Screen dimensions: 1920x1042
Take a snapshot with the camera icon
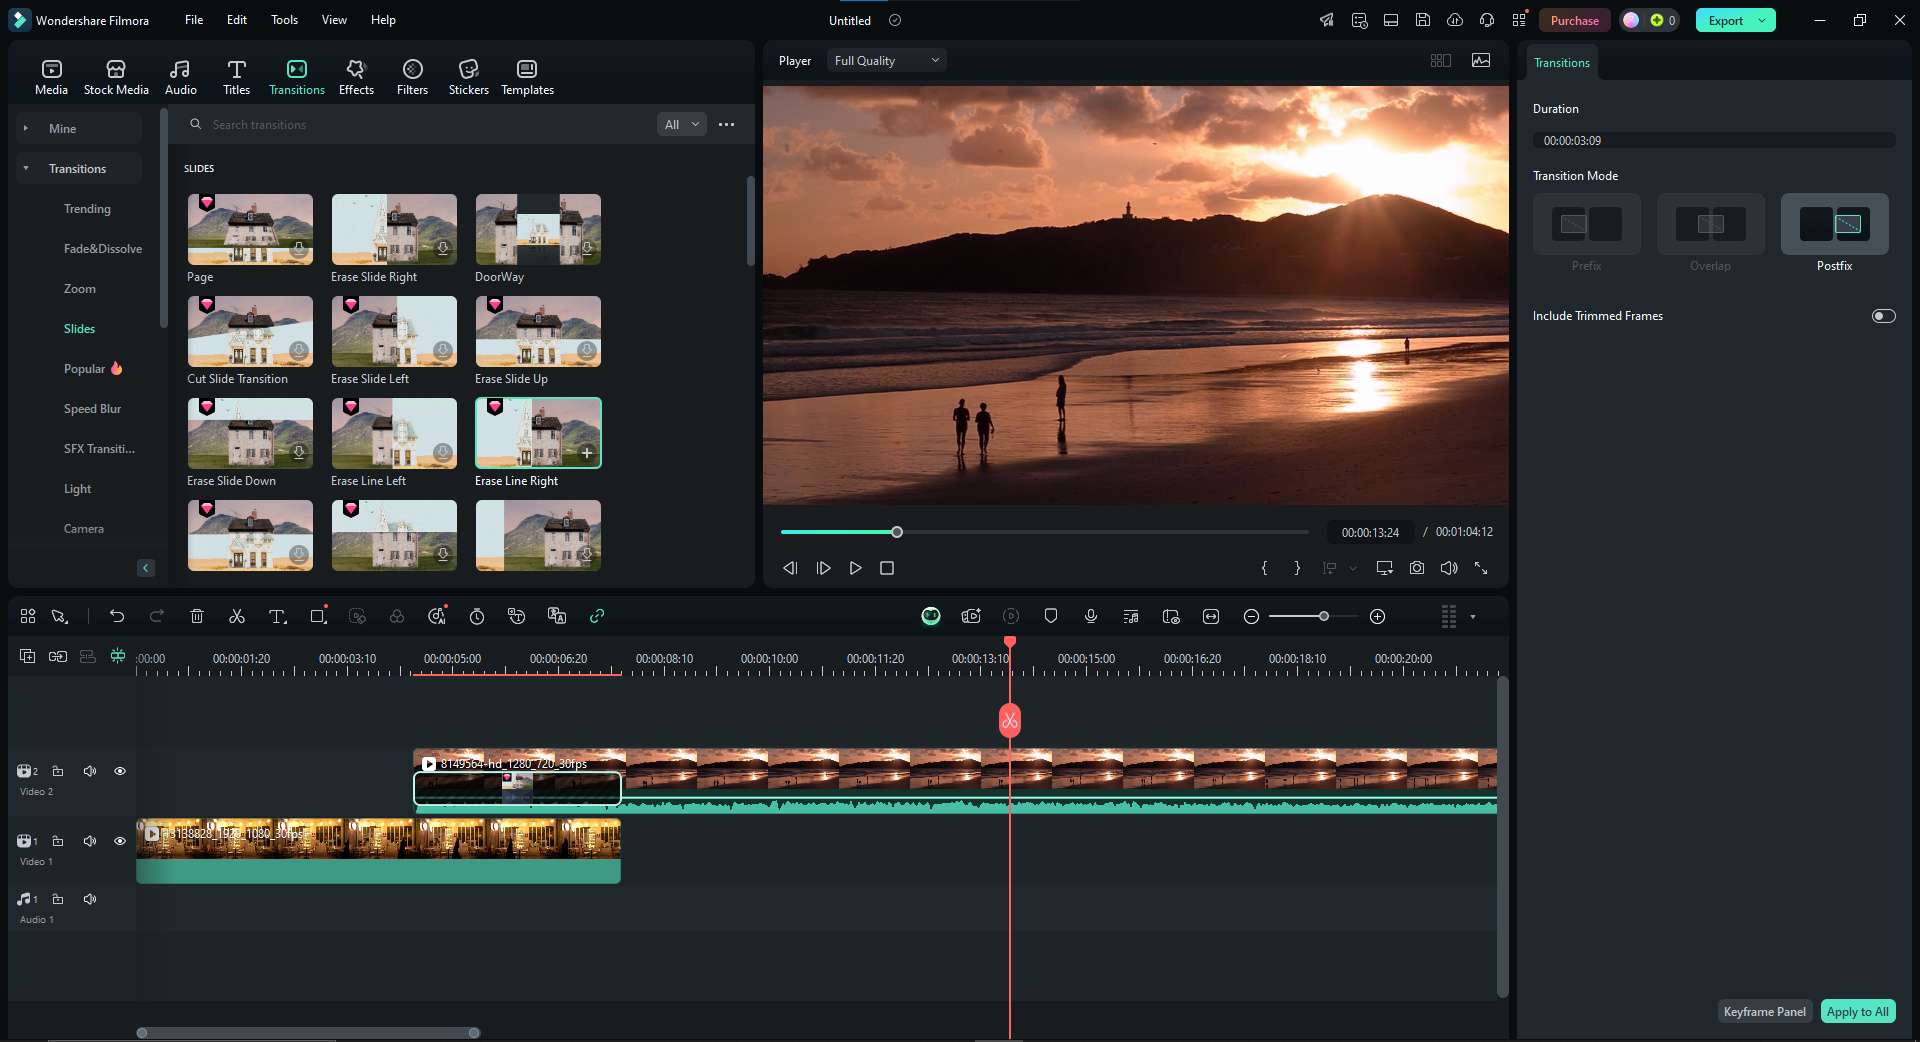1417,568
